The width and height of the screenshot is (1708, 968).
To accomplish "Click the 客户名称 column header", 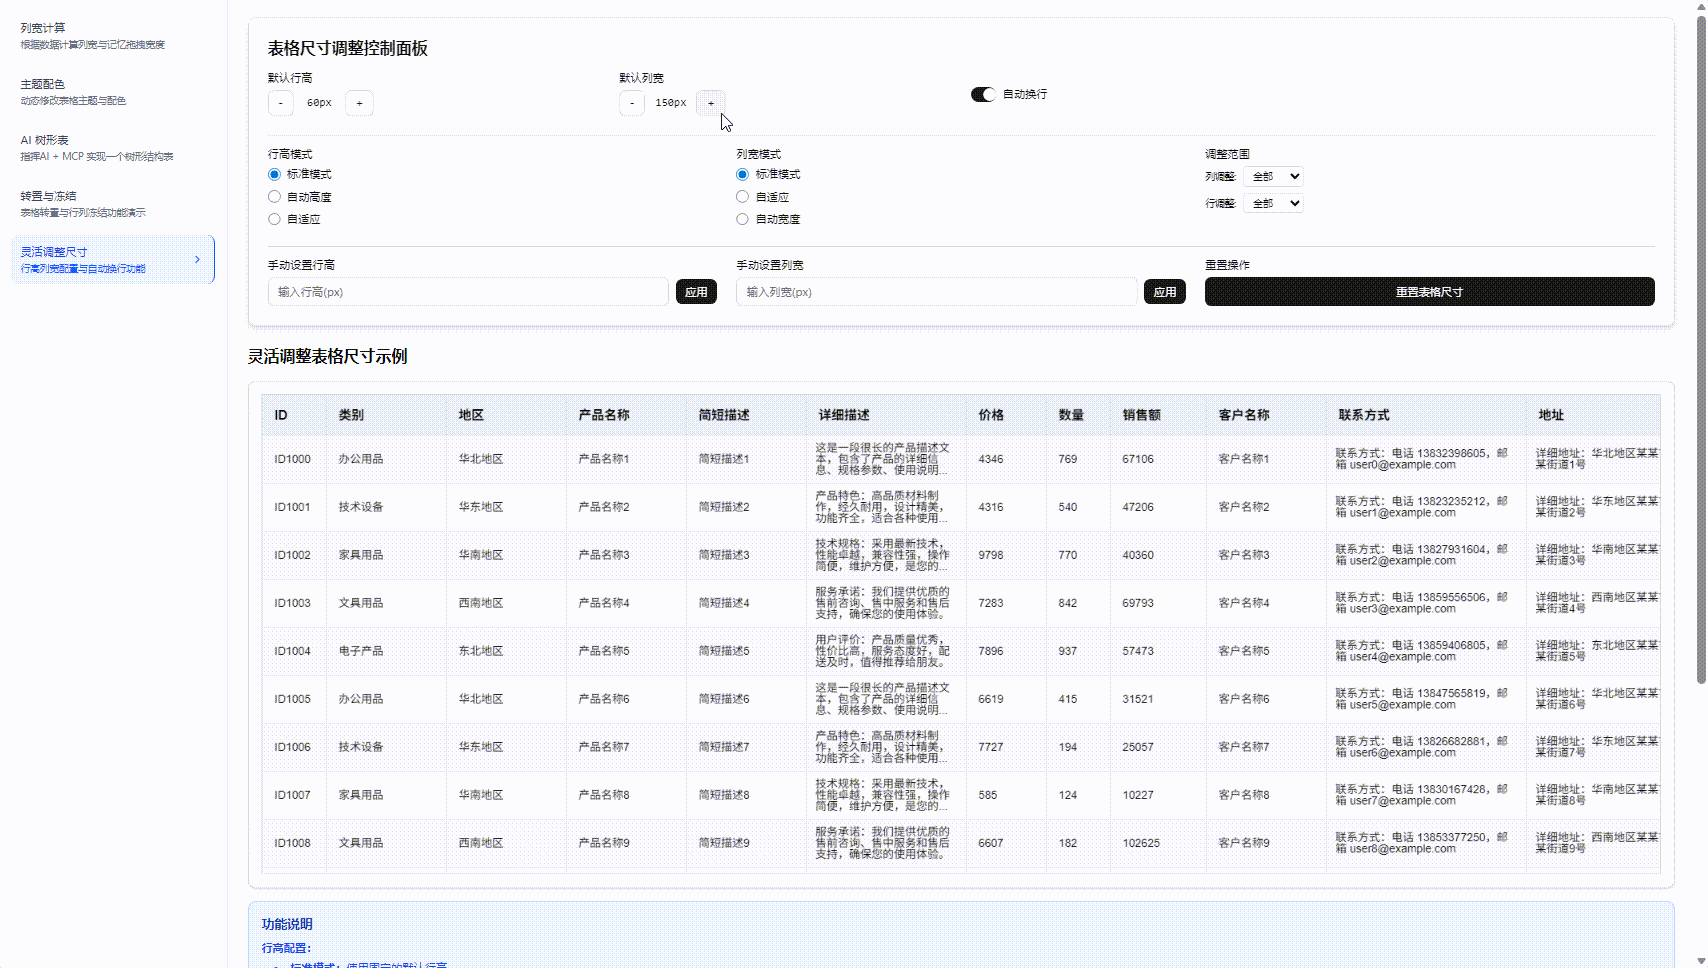I will point(1266,415).
